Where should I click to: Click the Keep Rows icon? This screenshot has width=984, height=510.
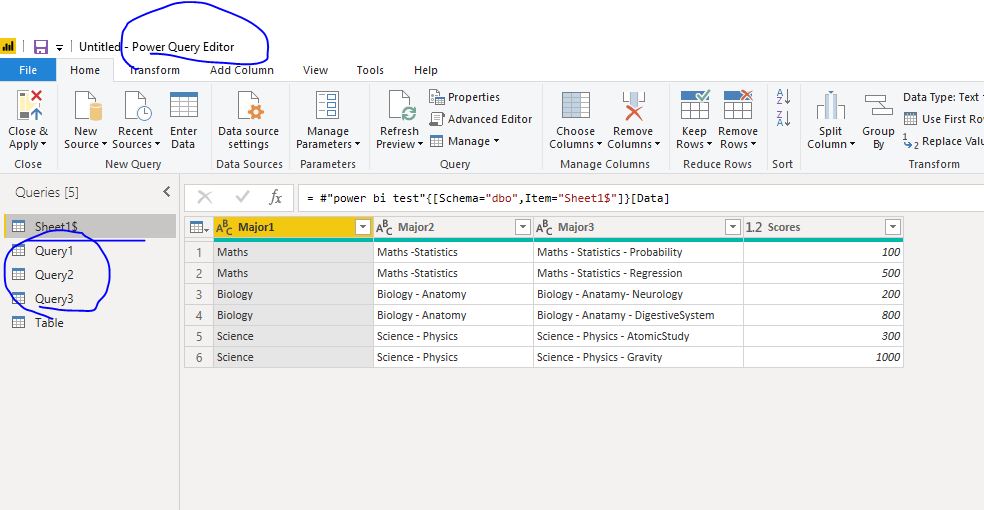click(695, 104)
